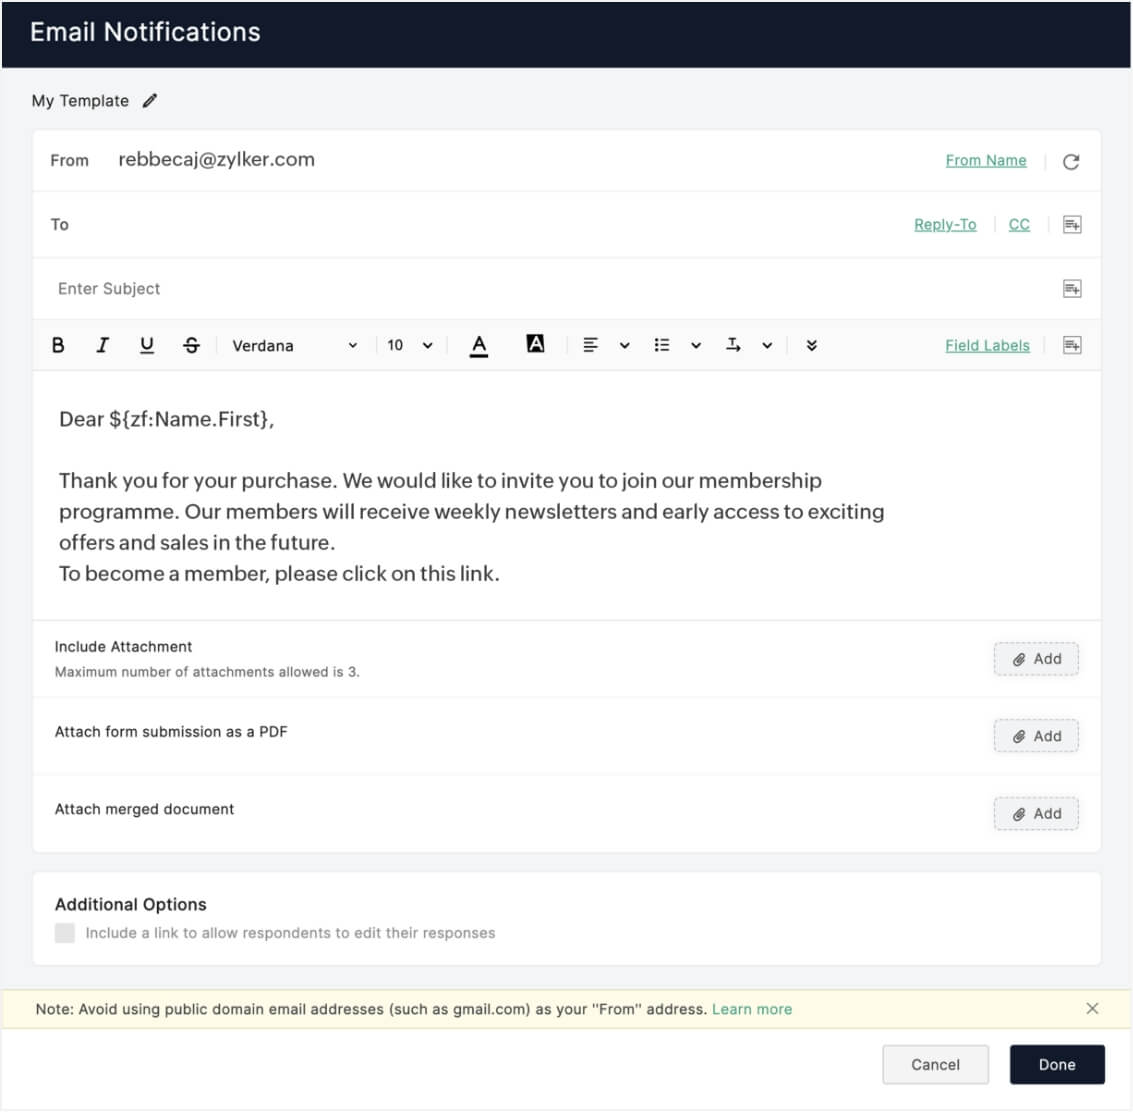The height and width of the screenshot is (1112, 1133).
Task: Toggle italic text formatting
Action: point(102,345)
